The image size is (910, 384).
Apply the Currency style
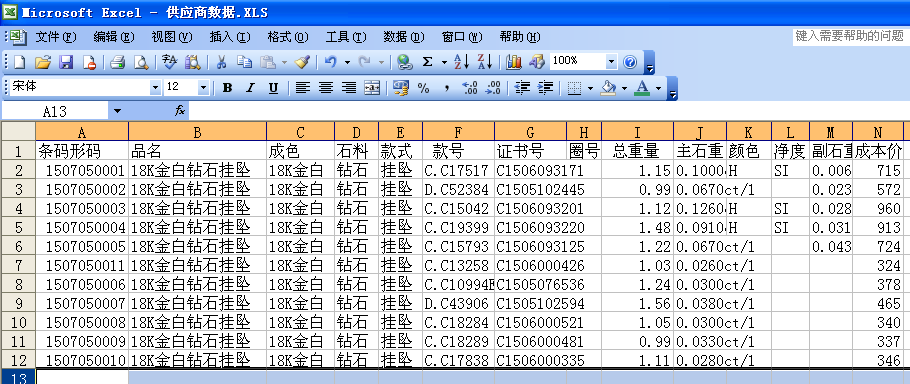click(x=400, y=88)
